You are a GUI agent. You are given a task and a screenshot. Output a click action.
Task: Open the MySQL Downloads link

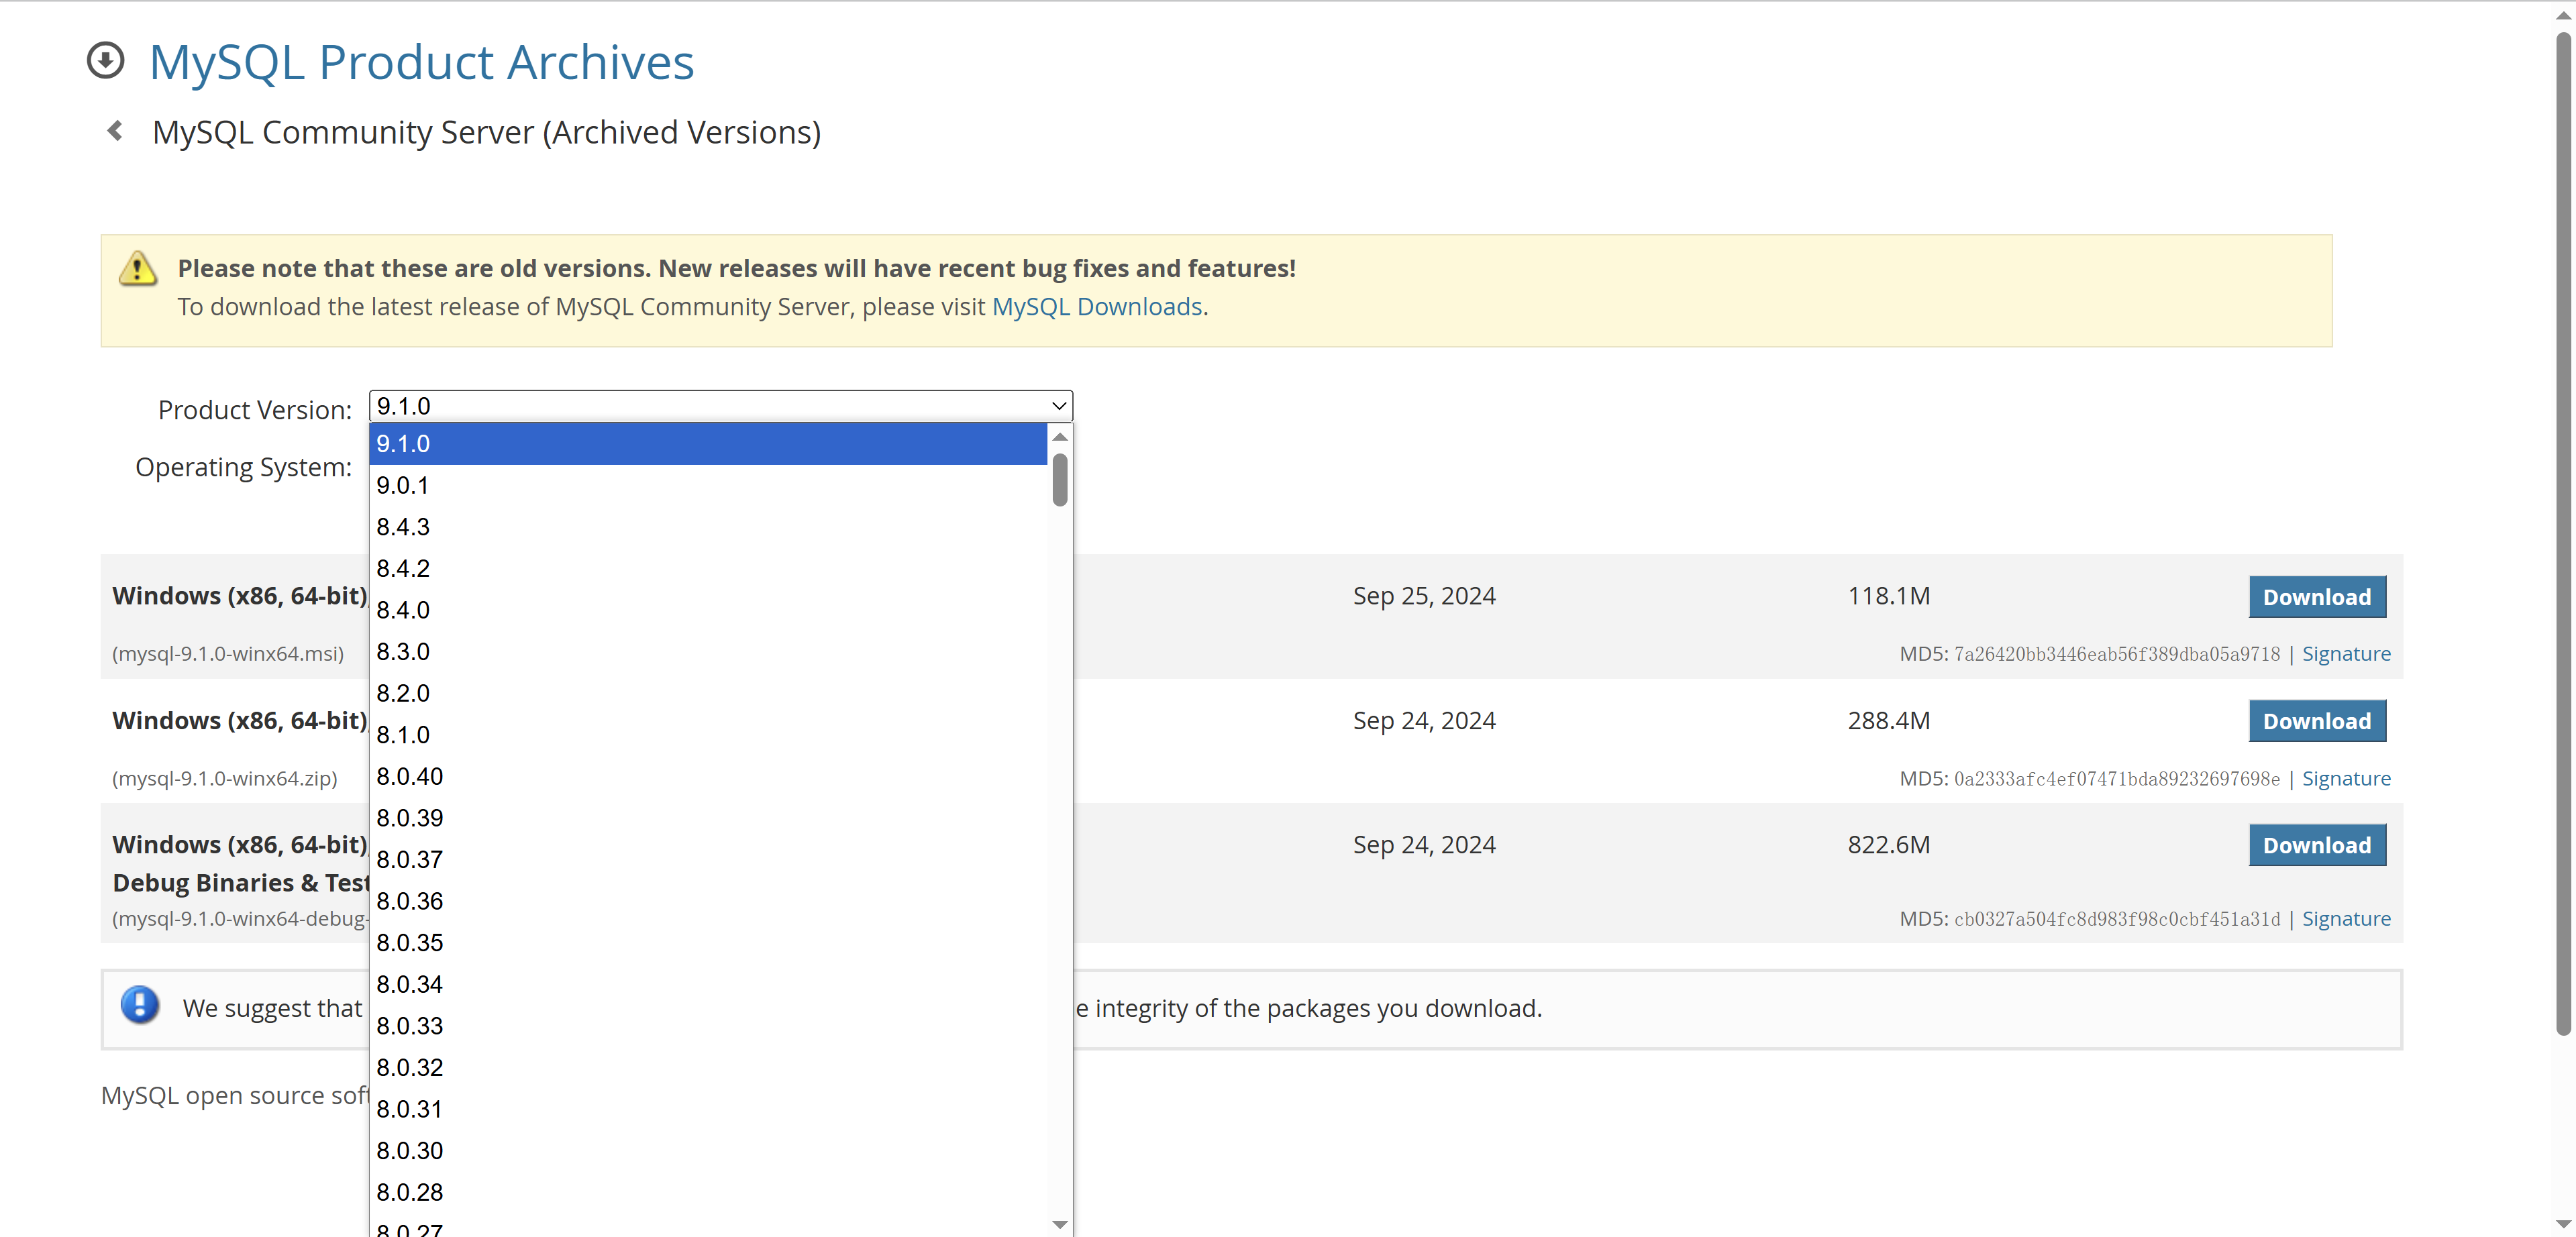(x=1096, y=307)
